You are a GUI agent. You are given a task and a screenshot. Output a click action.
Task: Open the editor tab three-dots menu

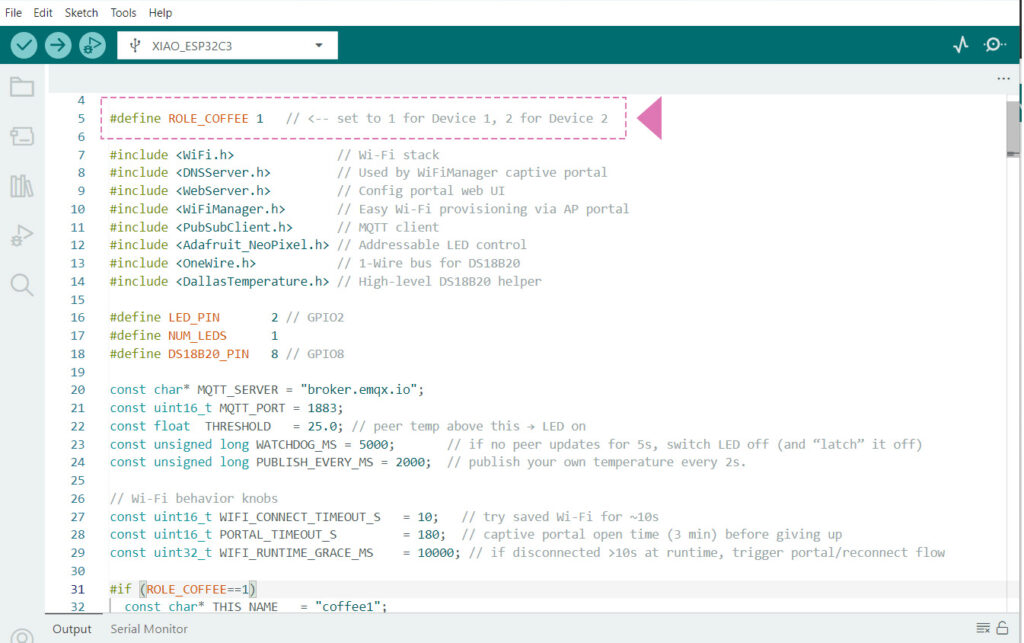pyautogui.click(x=1003, y=78)
